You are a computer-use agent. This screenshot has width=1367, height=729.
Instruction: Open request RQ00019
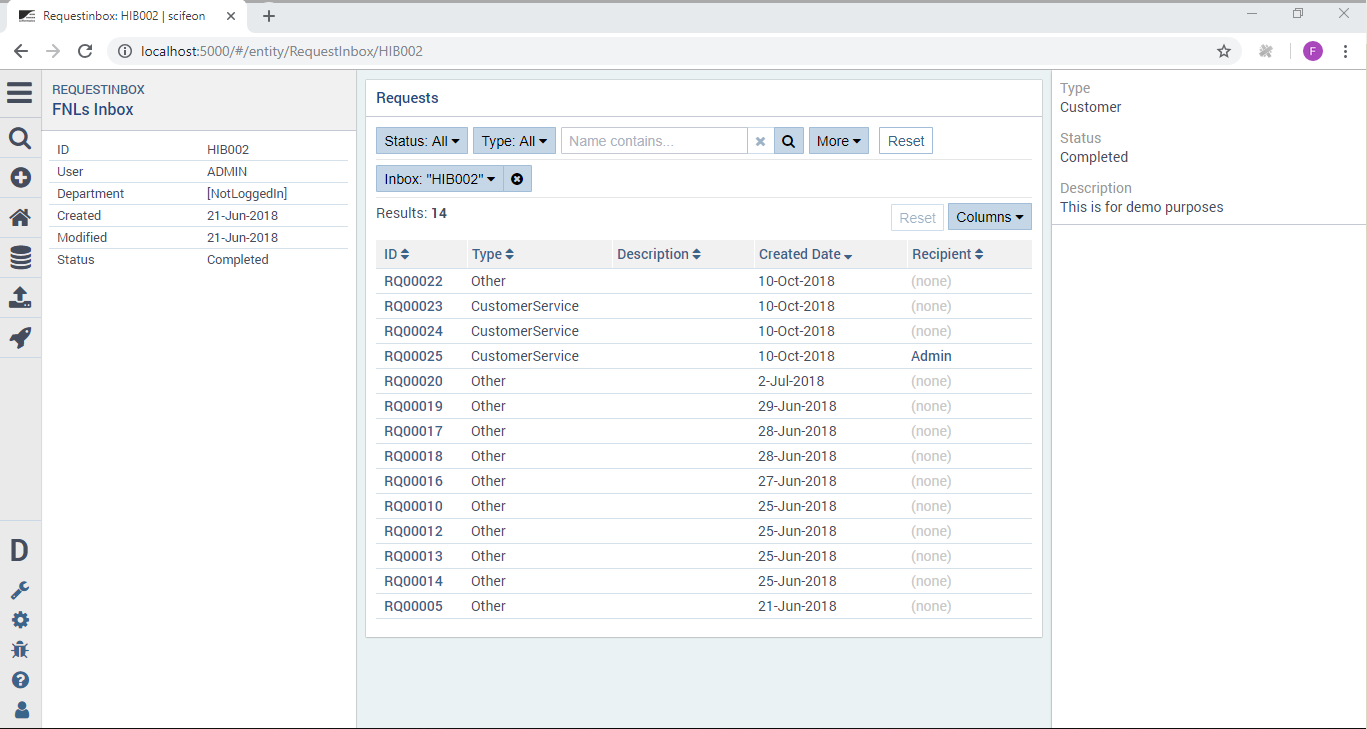point(413,406)
